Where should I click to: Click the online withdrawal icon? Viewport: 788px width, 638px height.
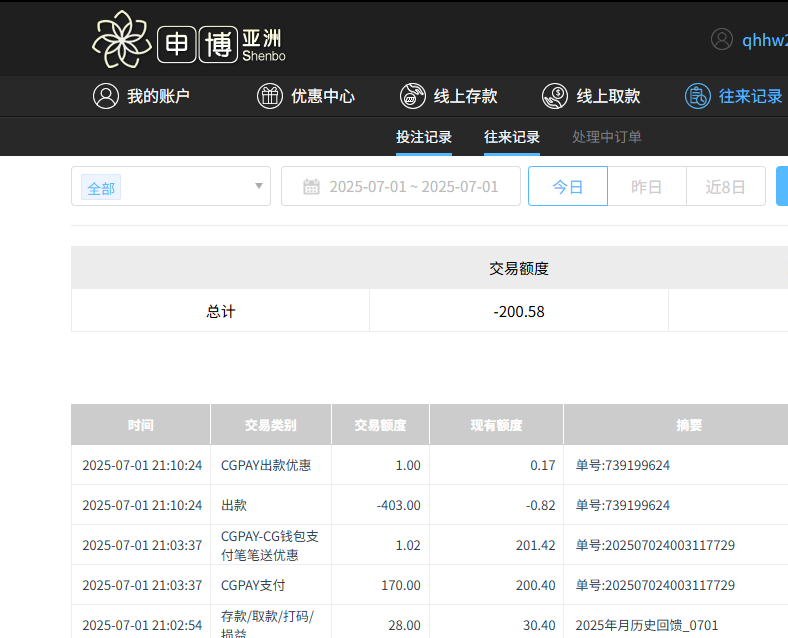click(x=555, y=96)
